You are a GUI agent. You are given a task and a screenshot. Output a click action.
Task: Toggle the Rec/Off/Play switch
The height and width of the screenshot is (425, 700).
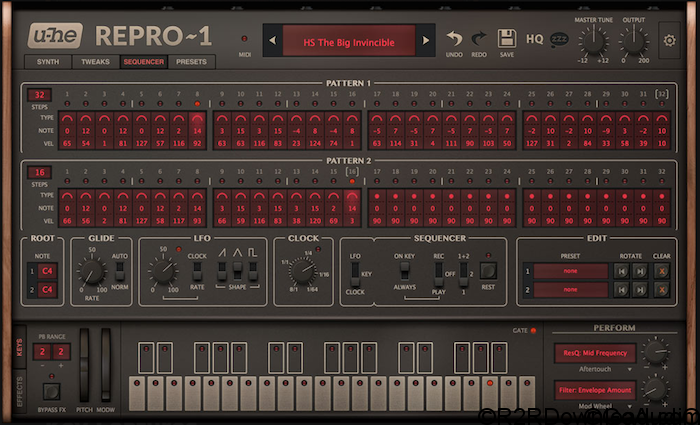coord(439,273)
